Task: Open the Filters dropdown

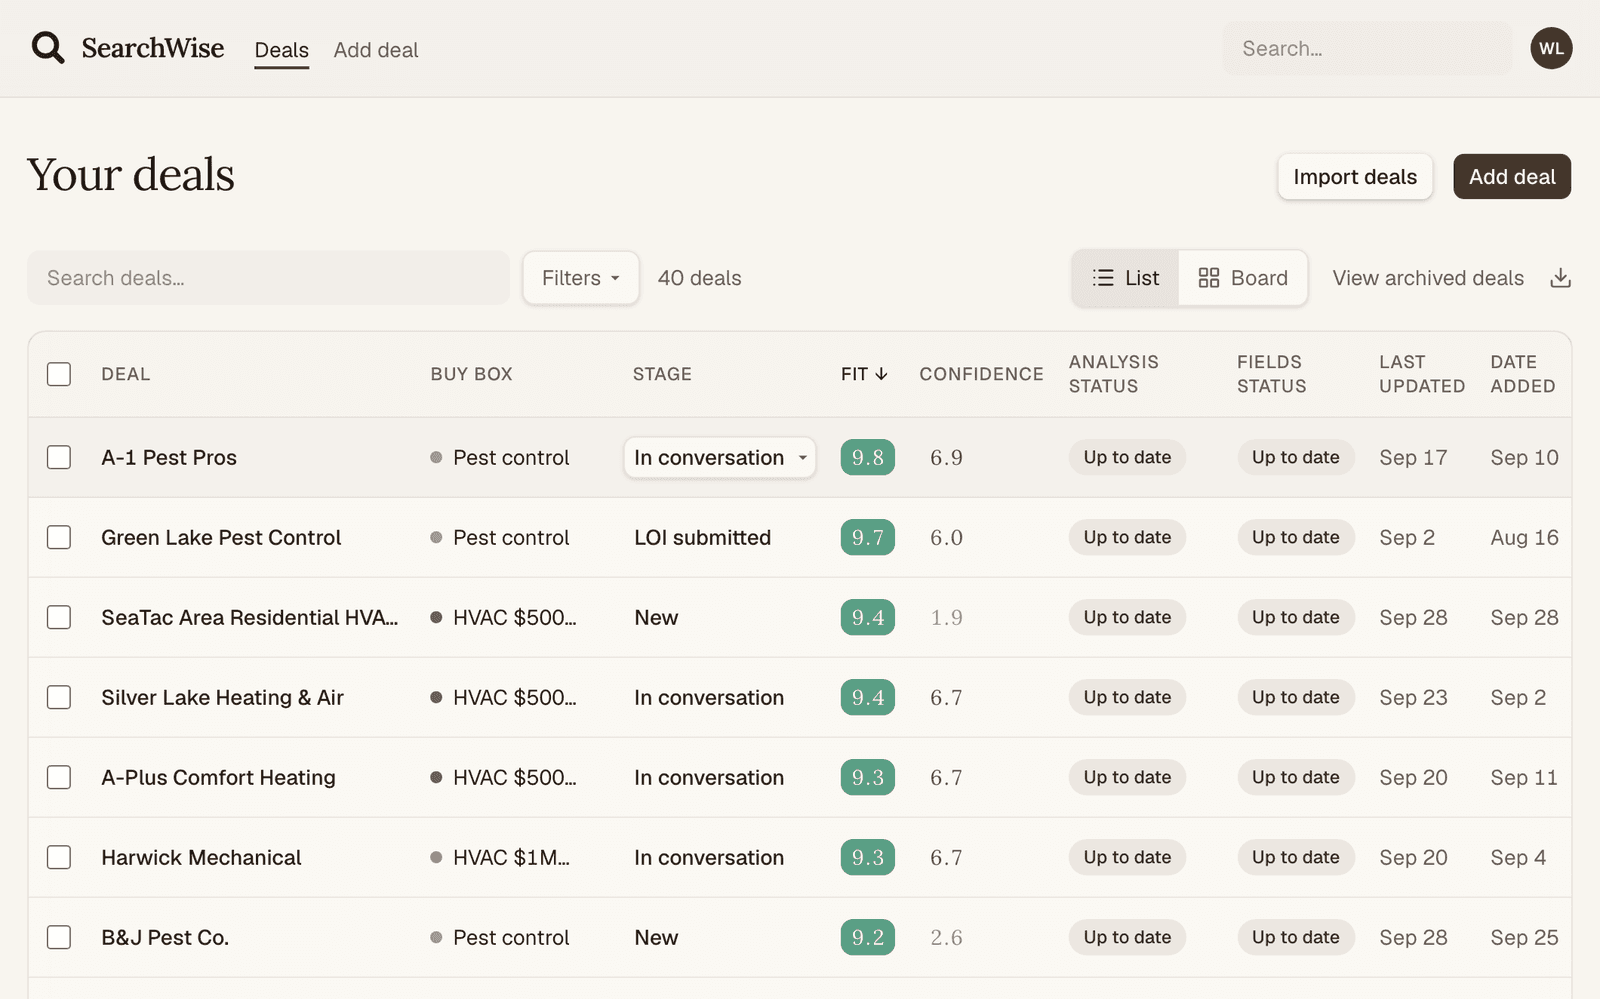Action: 580,278
